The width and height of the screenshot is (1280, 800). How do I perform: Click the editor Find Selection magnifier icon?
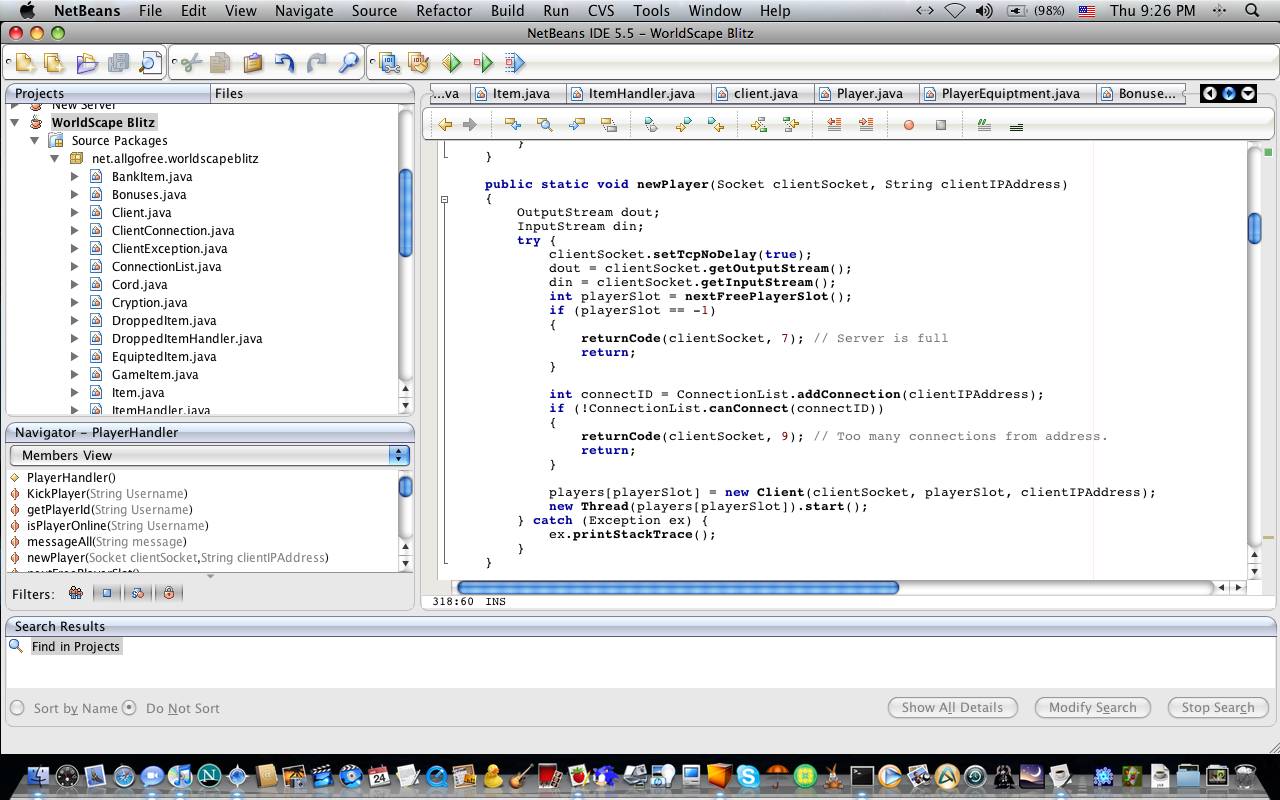pos(544,125)
